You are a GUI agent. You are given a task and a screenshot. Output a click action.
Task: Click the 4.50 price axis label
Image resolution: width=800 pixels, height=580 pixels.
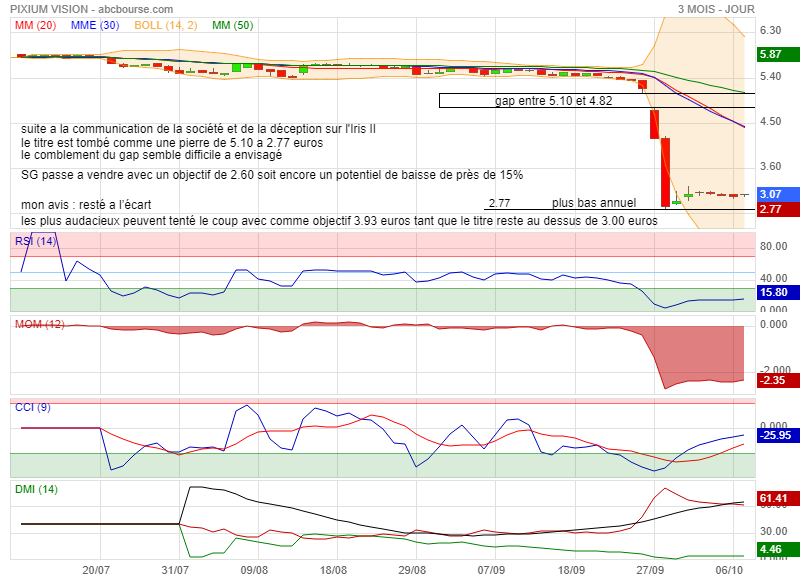click(x=770, y=121)
